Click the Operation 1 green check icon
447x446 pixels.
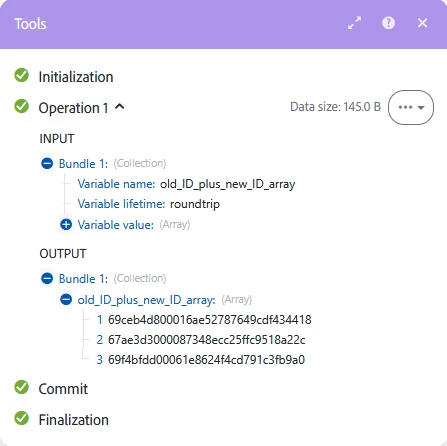22,106
